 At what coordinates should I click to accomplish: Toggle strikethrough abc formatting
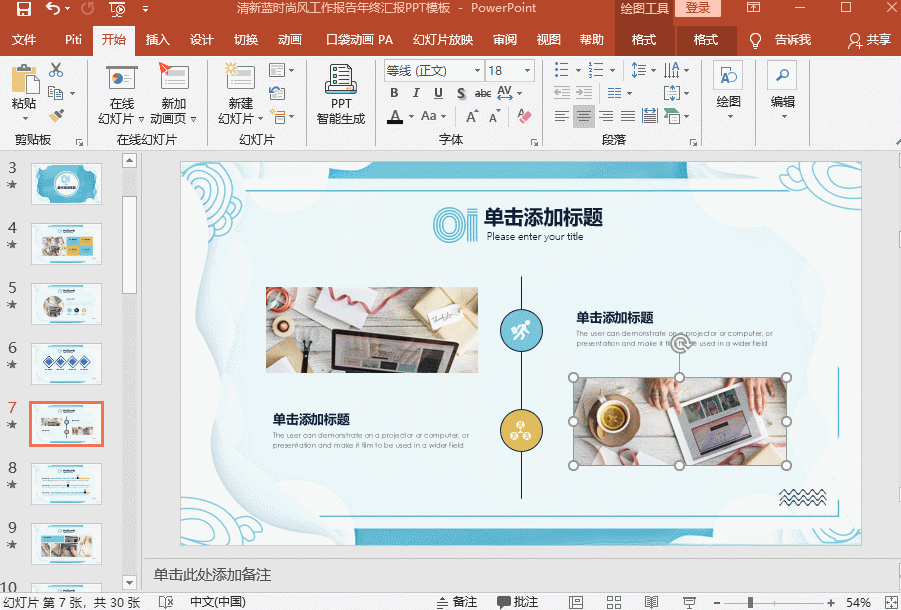tap(483, 93)
